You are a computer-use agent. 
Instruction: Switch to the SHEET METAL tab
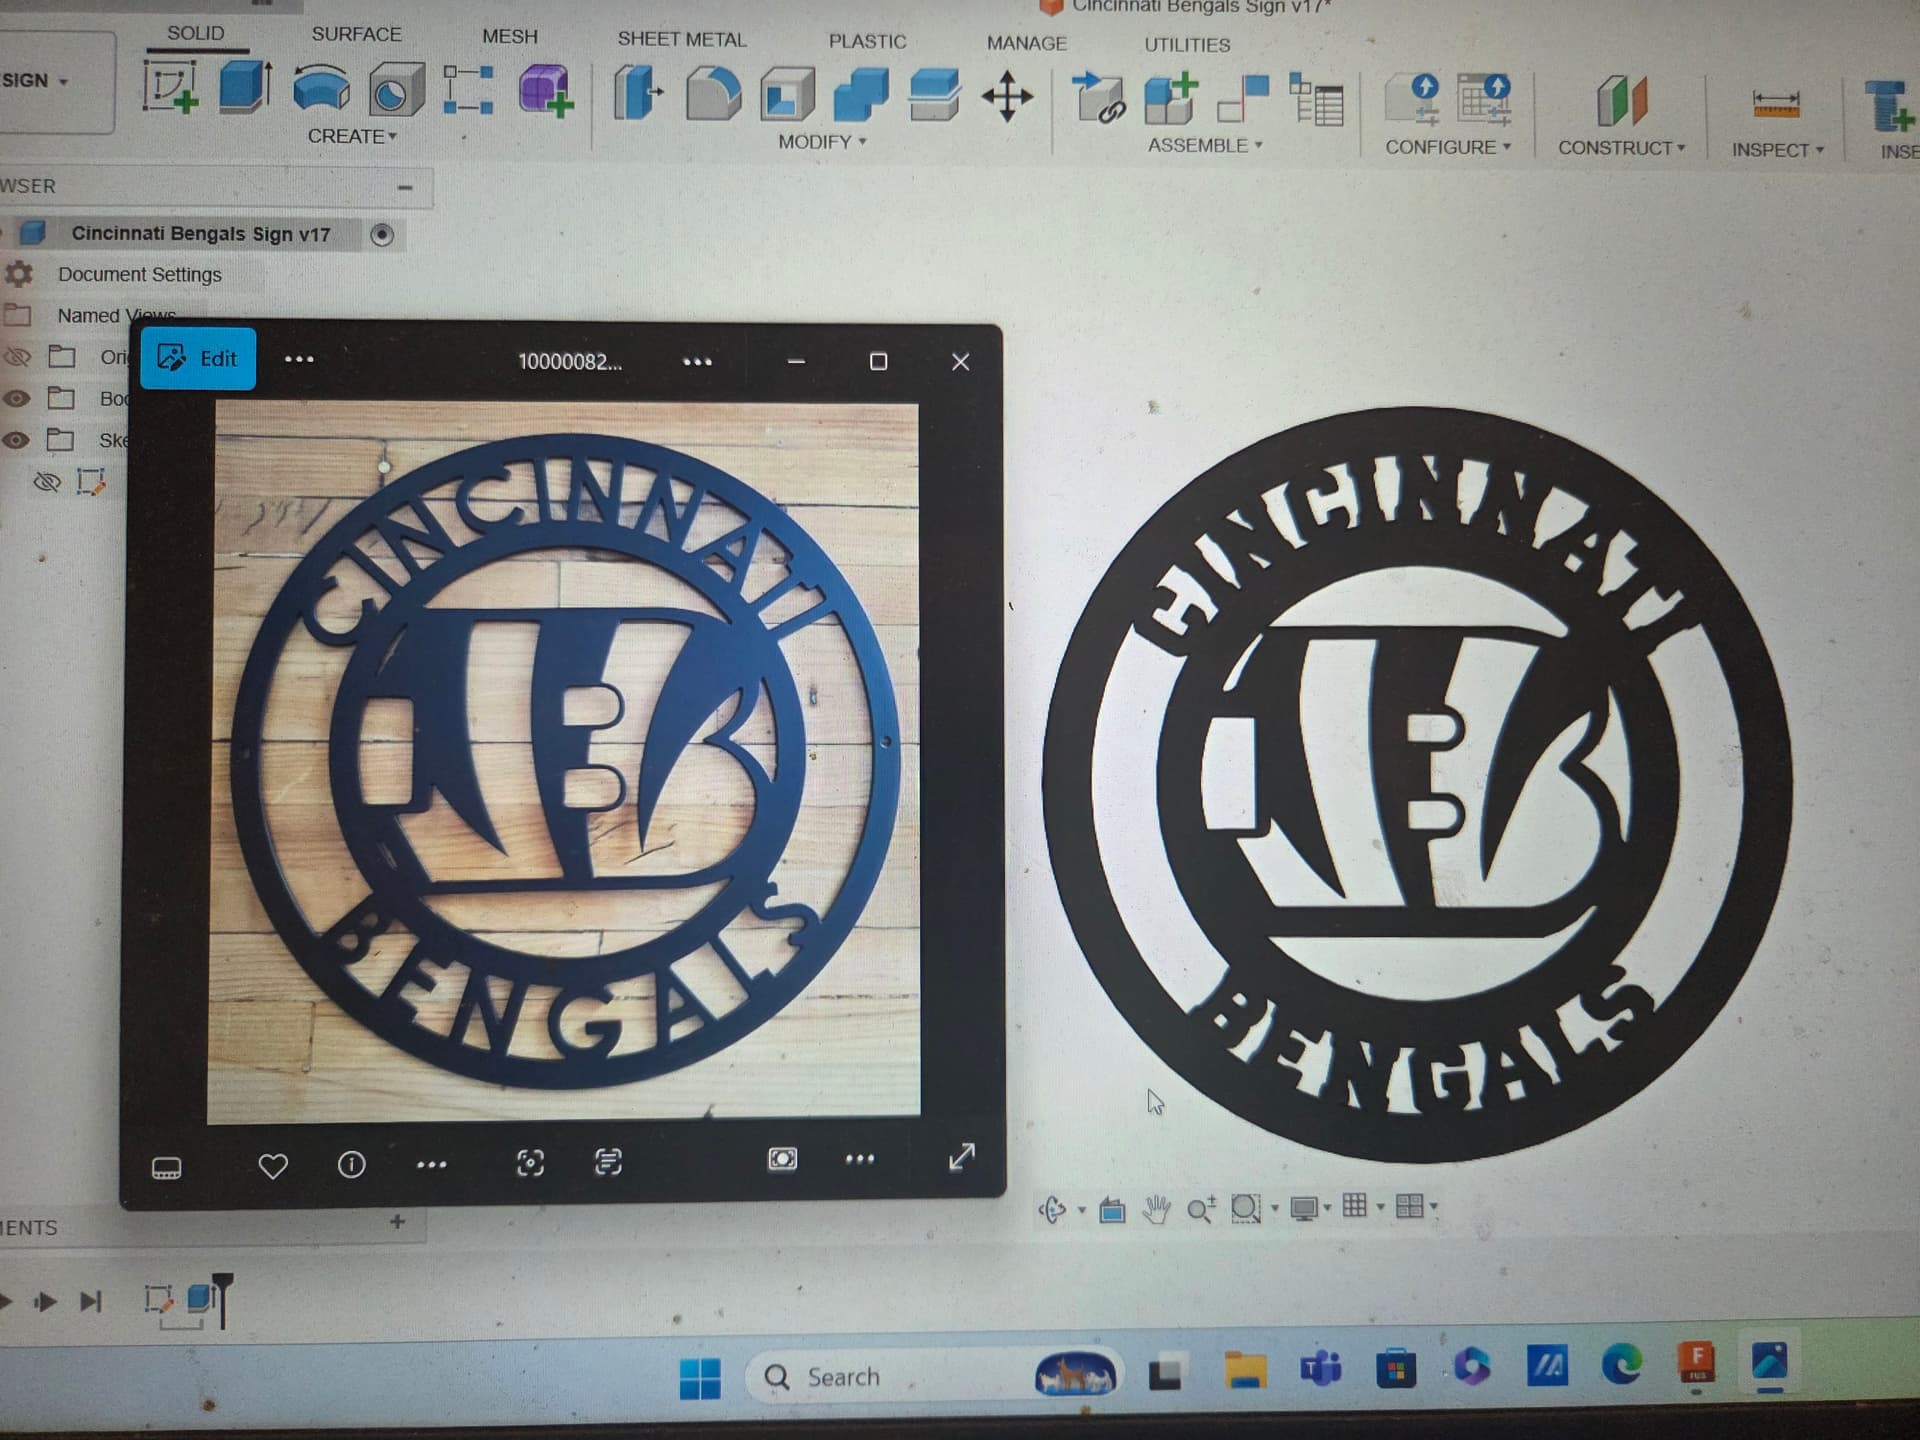pos(681,39)
